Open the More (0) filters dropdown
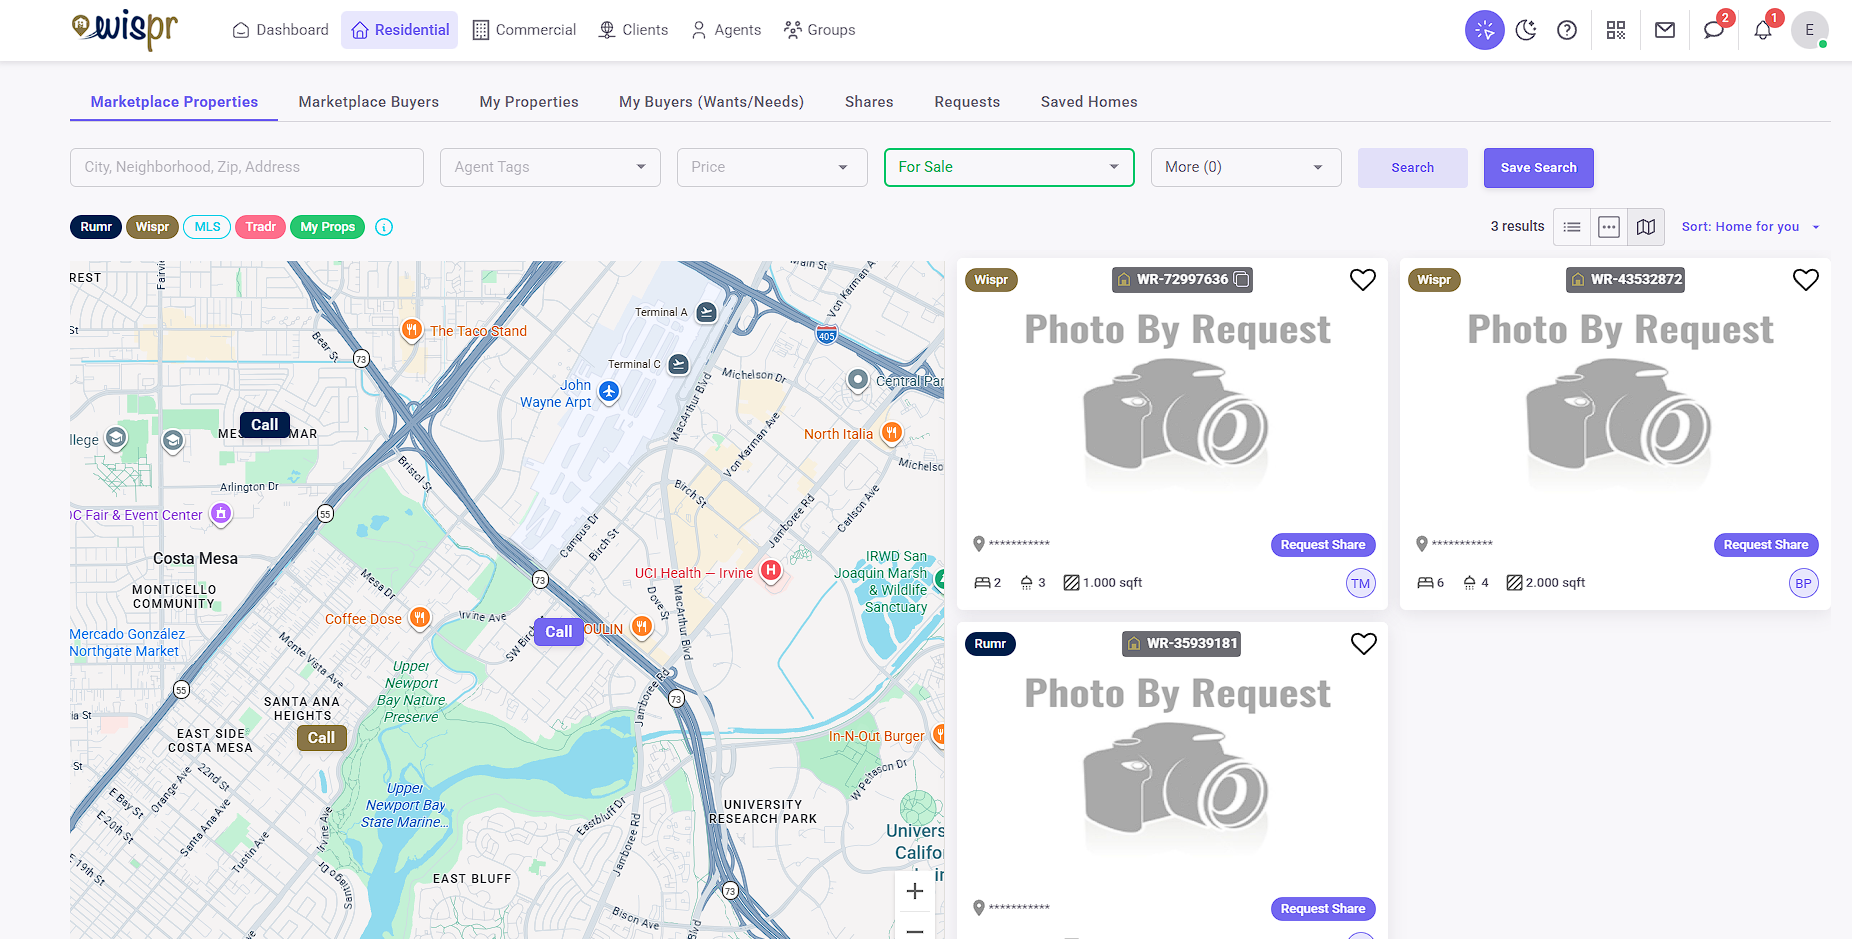The height and width of the screenshot is (939, 1852). [1246, 167]
